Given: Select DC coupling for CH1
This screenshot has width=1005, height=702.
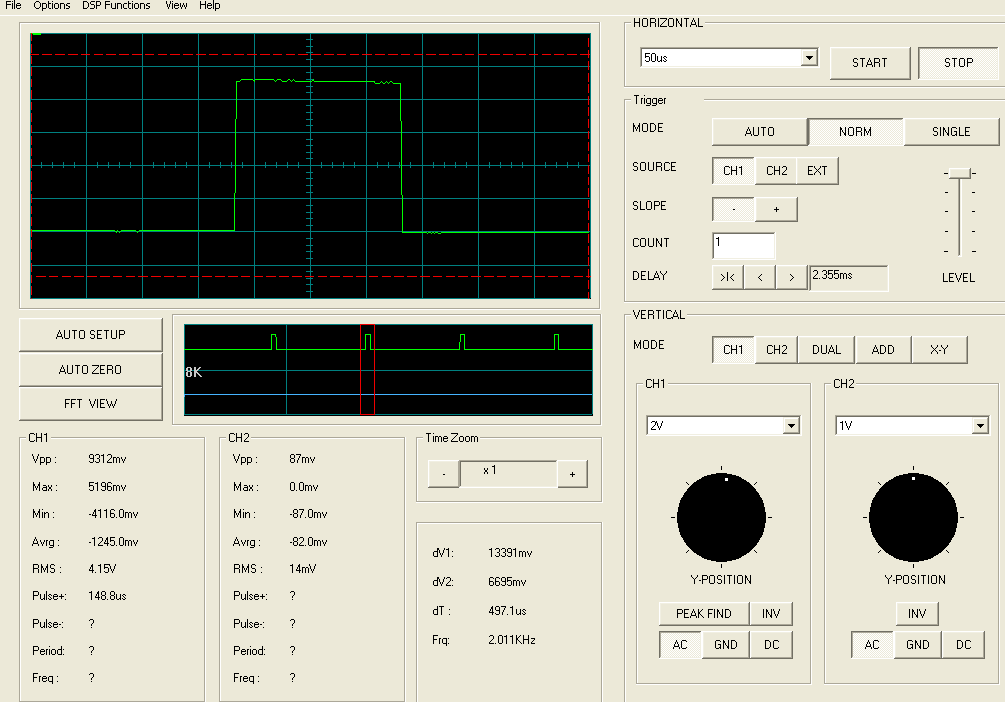Looking at the screenshot, I should tap(771, 645).
